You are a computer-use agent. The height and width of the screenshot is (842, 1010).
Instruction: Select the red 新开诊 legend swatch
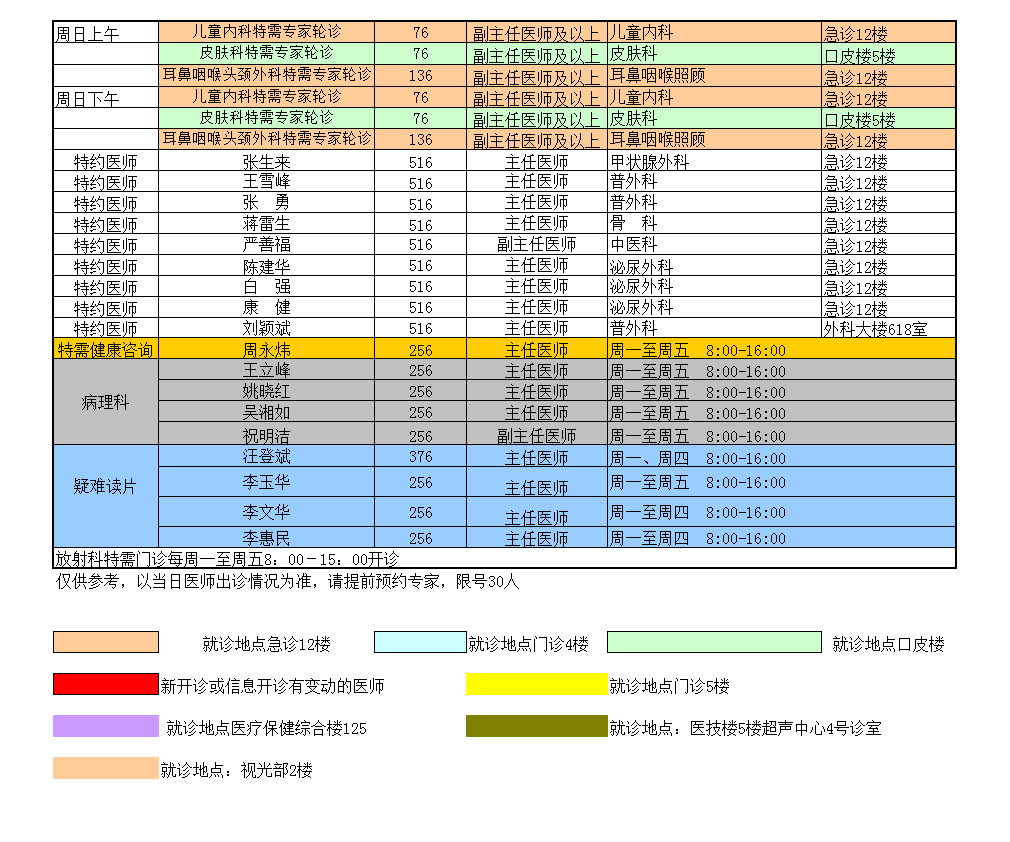pos(106,684)
